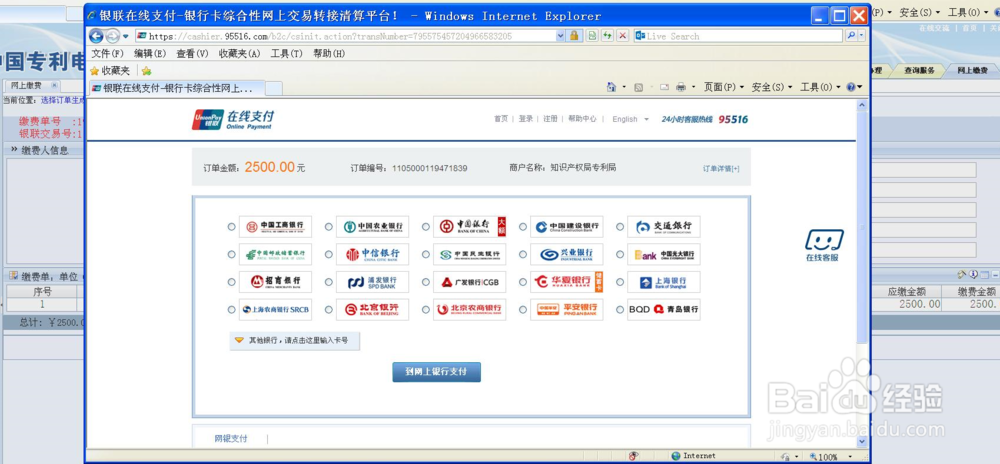Open the 编辑(E) menu
The image size is (1000, 464).
tap(150, 54)
